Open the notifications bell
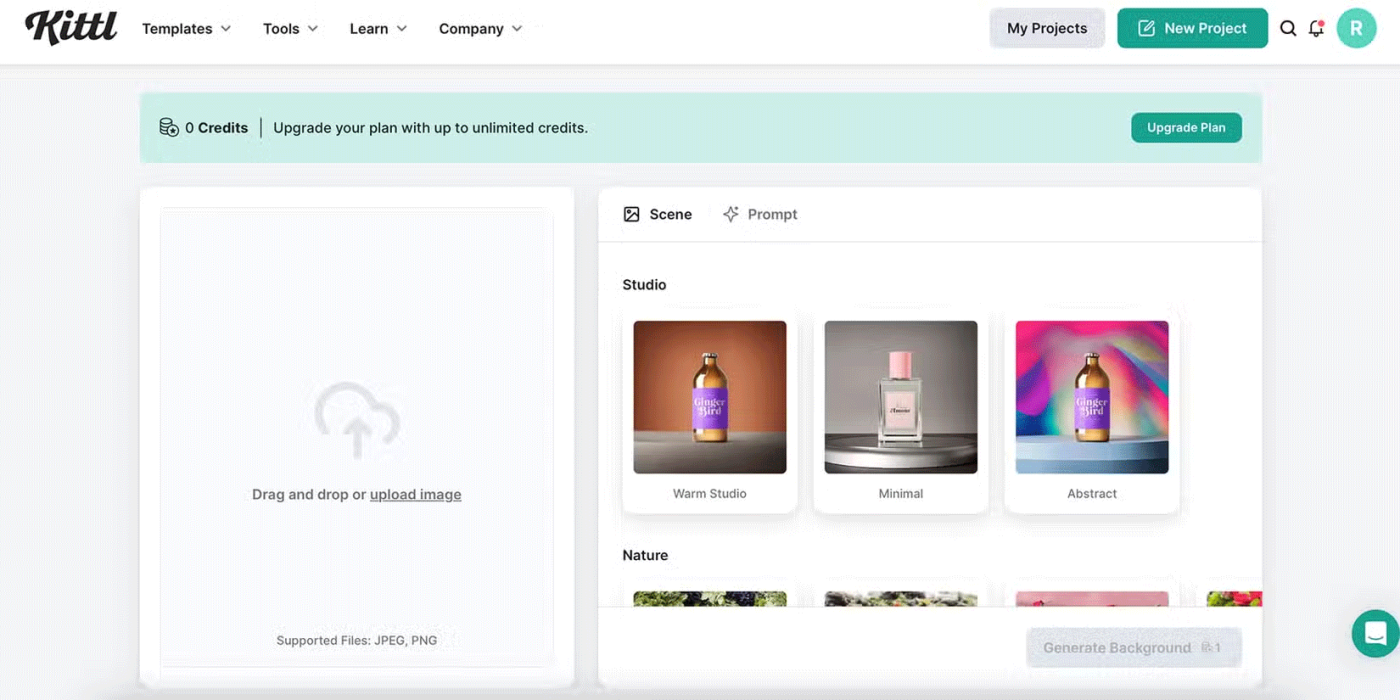This screenshot has height=700, width=1400. [x=1316, y=28]
